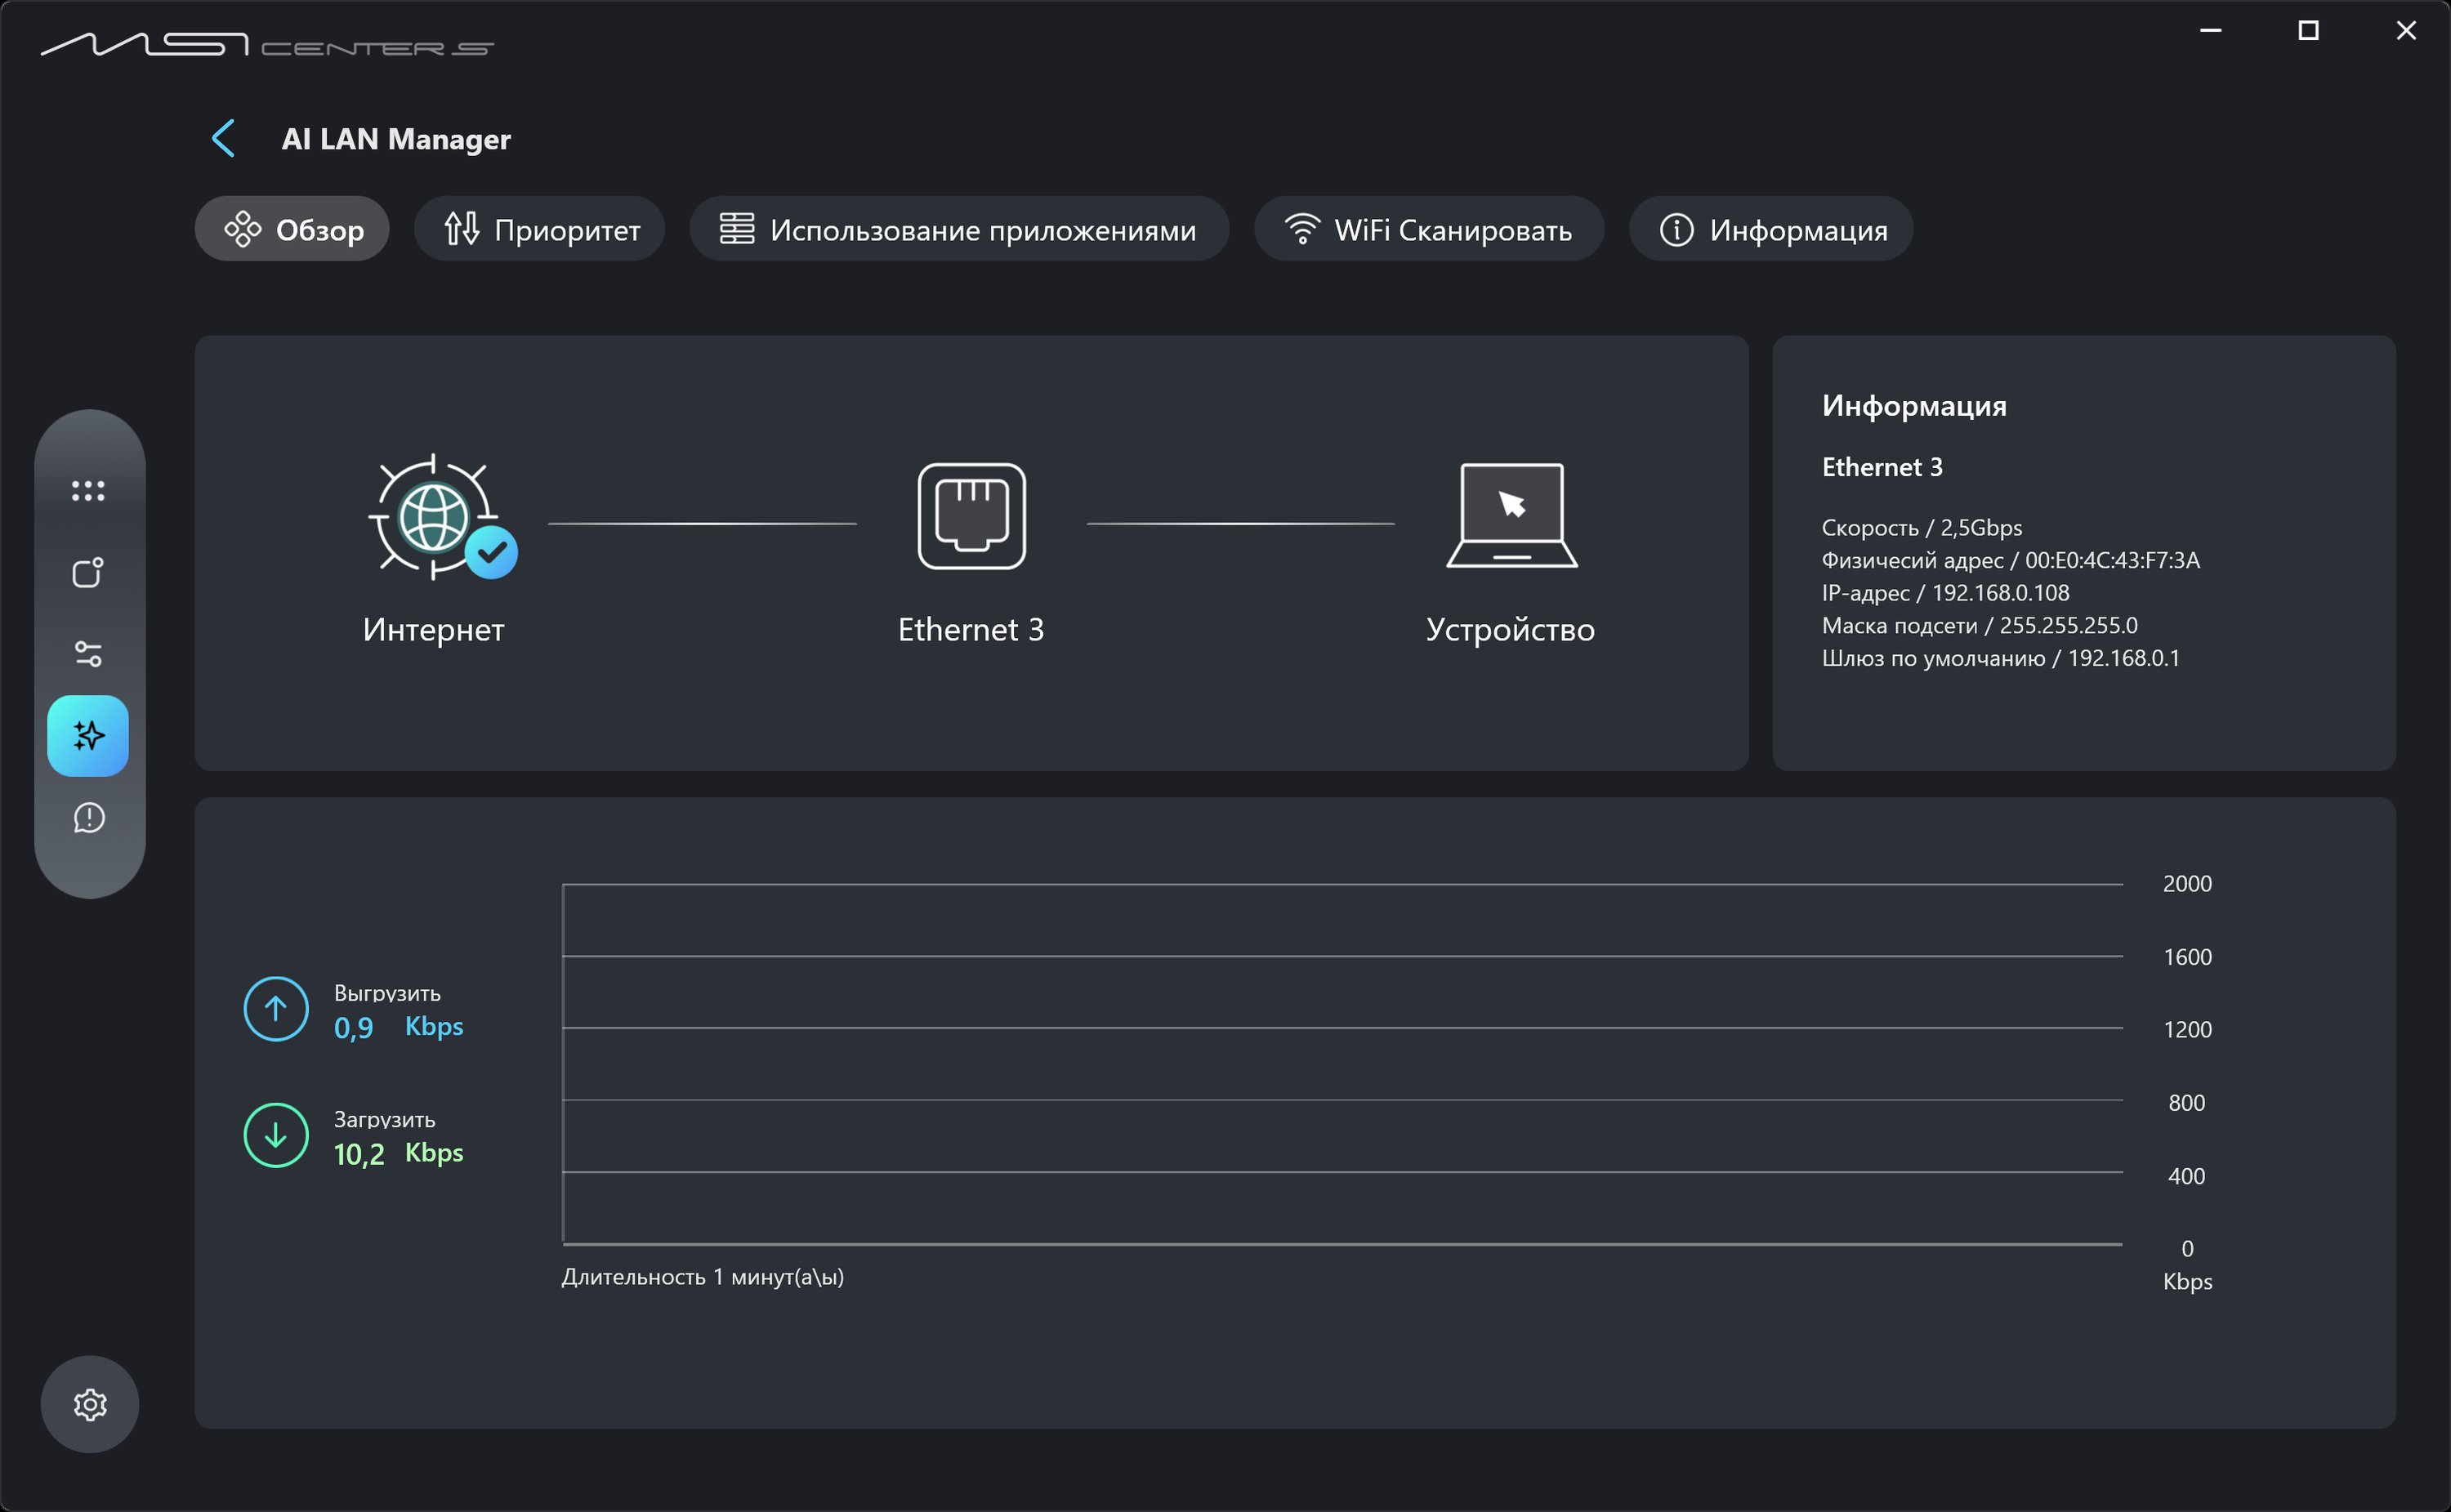Viewport: 2451px width, 1512px height.
Task: Open Использование приложениями tab
Action: [958, 229]
